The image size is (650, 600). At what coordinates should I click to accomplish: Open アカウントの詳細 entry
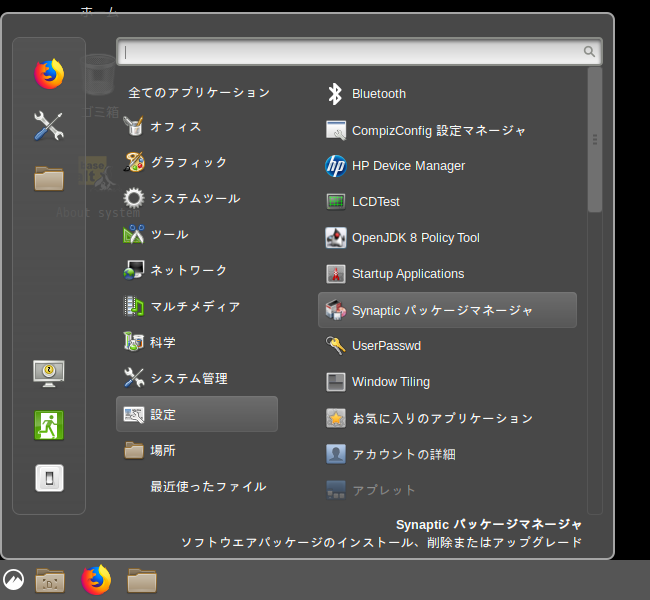pyautogui.click(x=447, y=454)
